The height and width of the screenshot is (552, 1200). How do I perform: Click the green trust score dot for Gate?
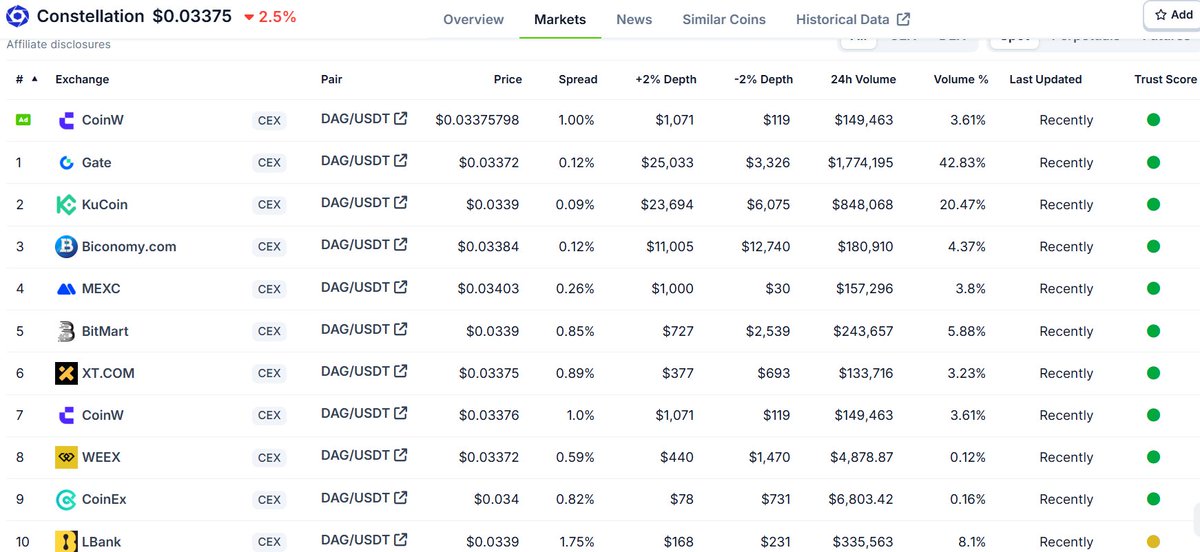pos(1153,162)
